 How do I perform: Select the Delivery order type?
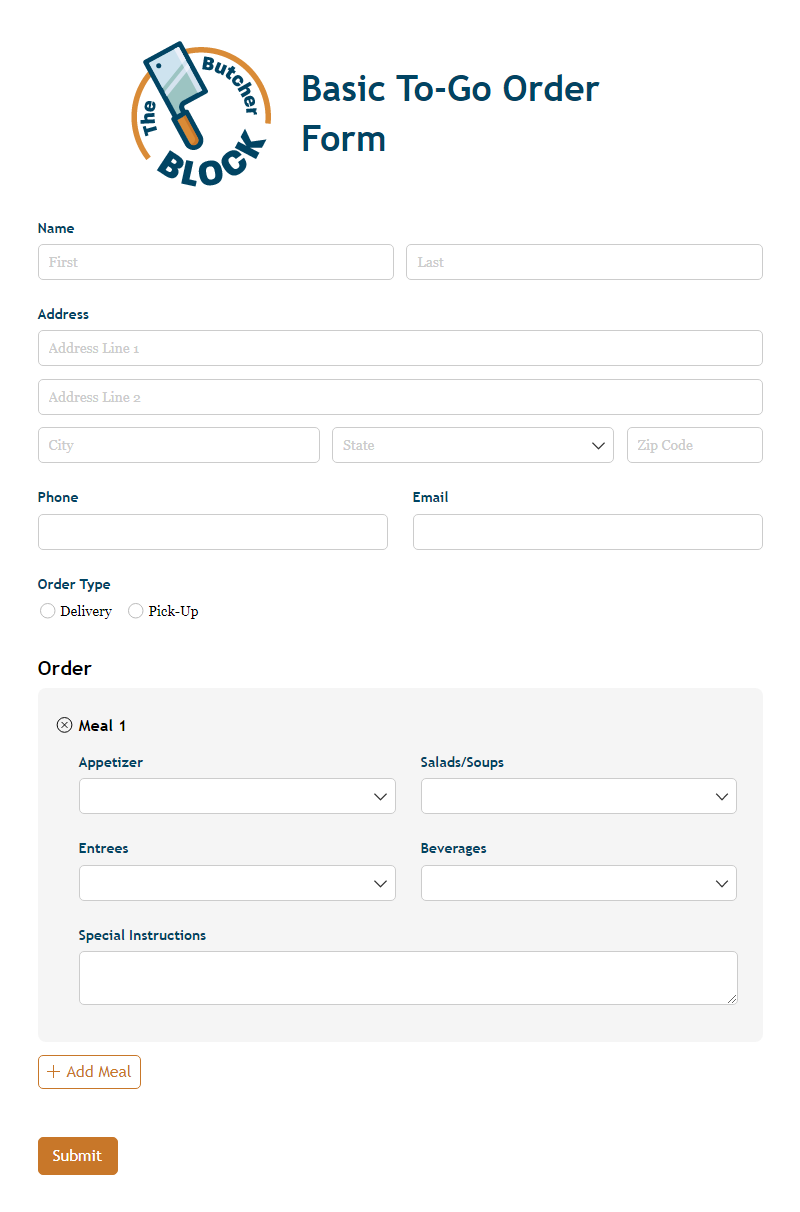point(47,610)
